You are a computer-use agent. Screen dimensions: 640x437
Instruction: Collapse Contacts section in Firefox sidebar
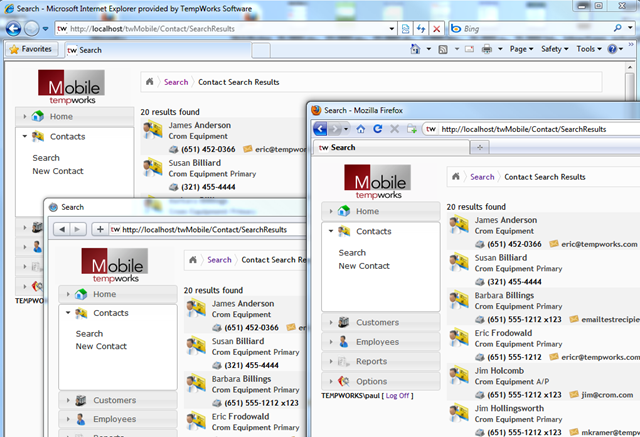click(380, 231)
